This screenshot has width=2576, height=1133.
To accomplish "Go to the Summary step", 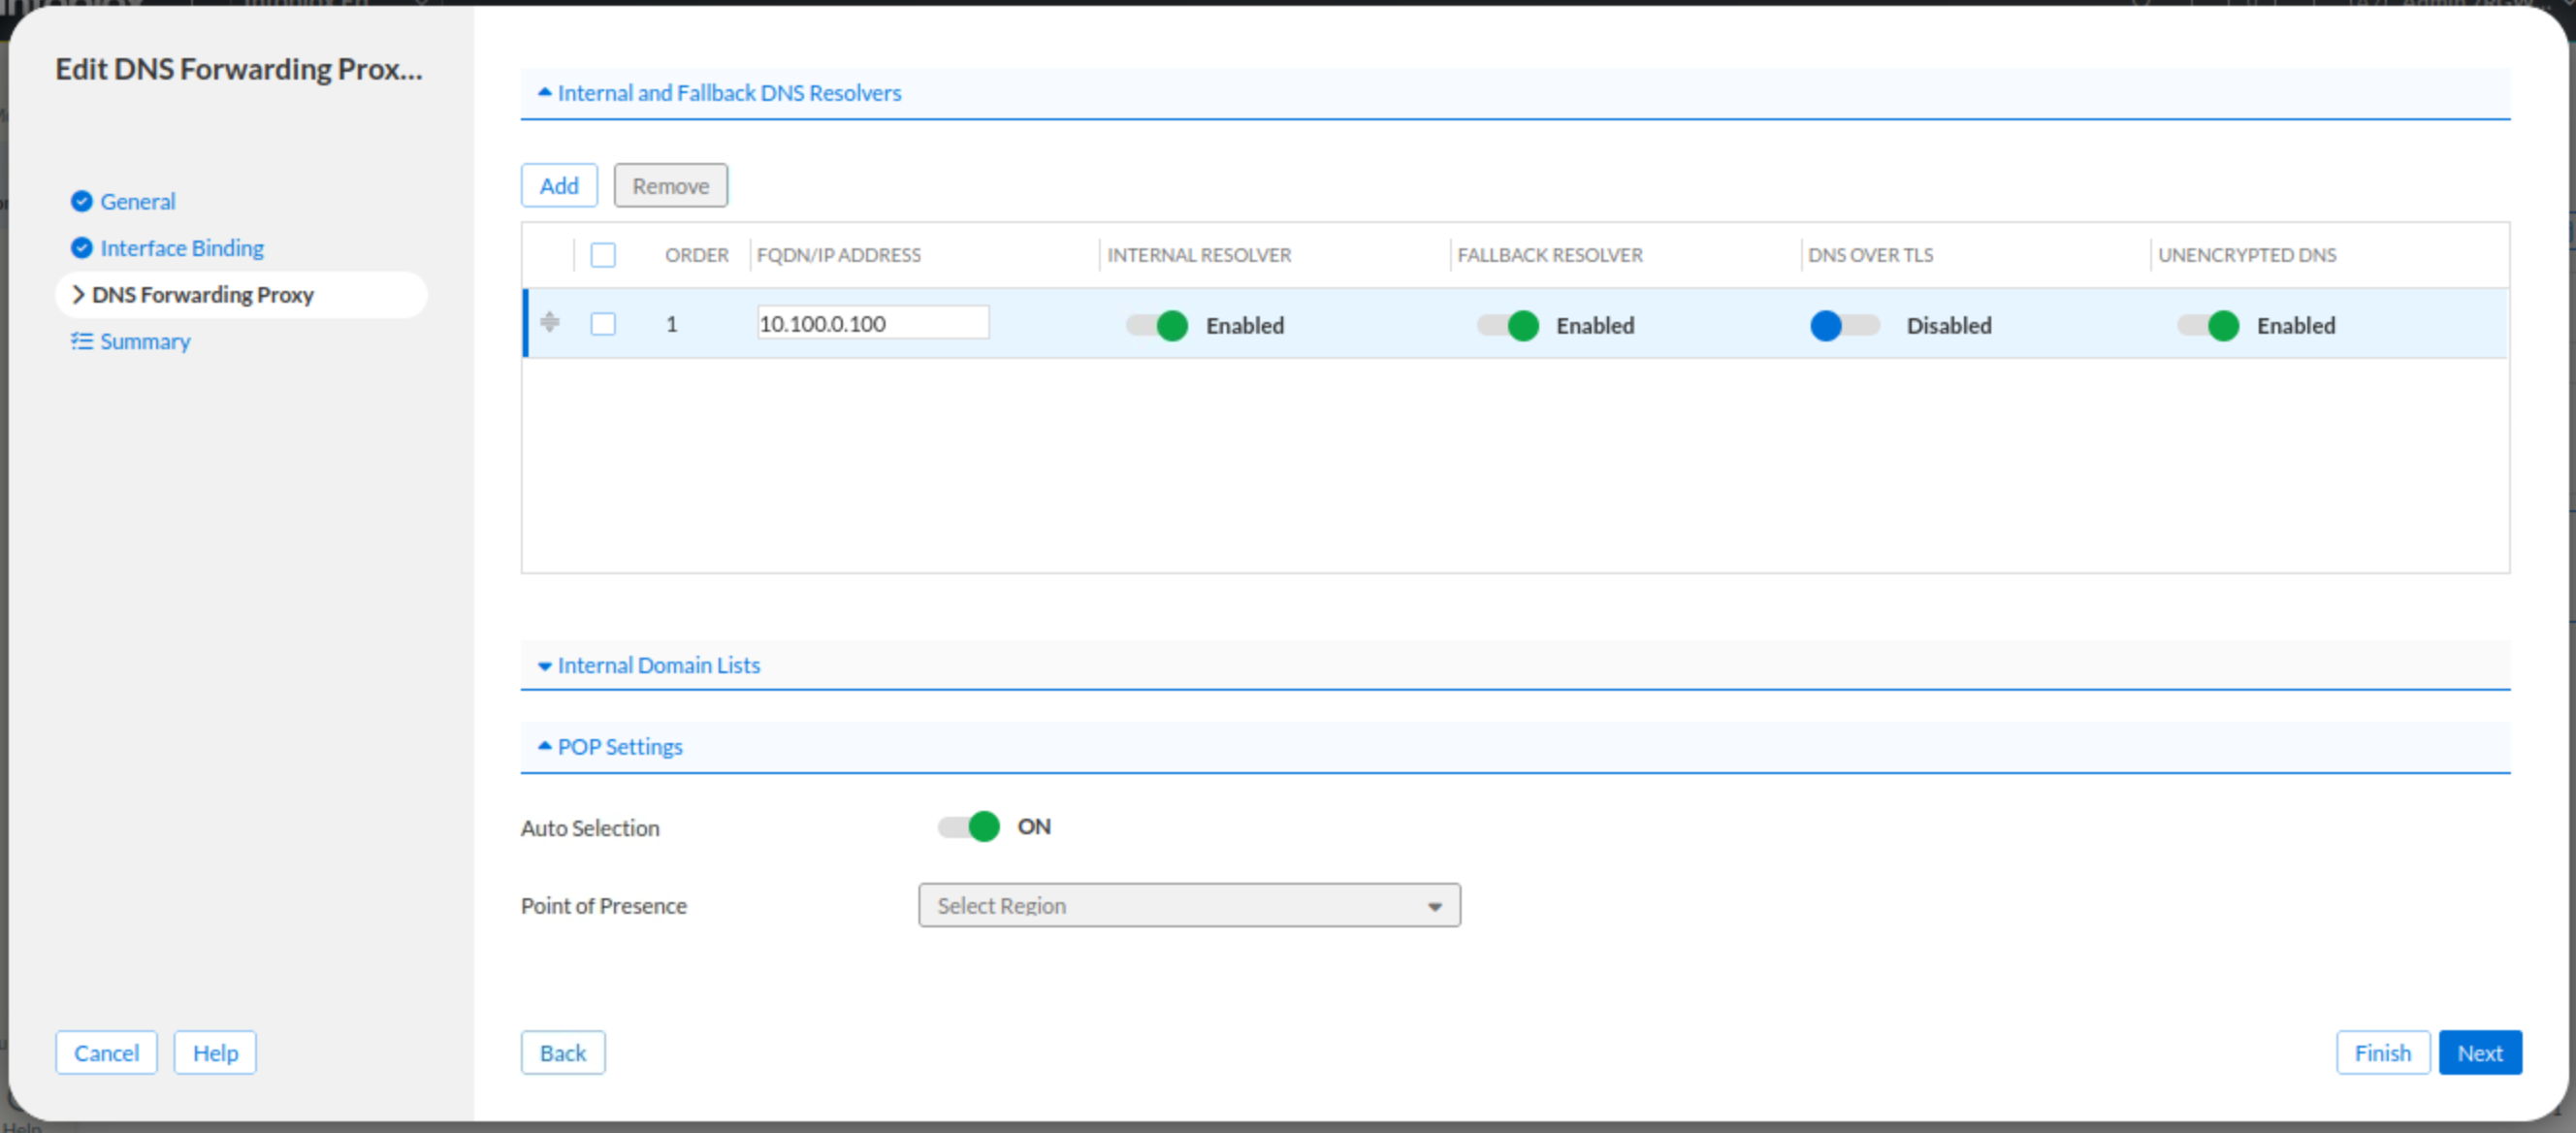I will click(x=144, y=341).
